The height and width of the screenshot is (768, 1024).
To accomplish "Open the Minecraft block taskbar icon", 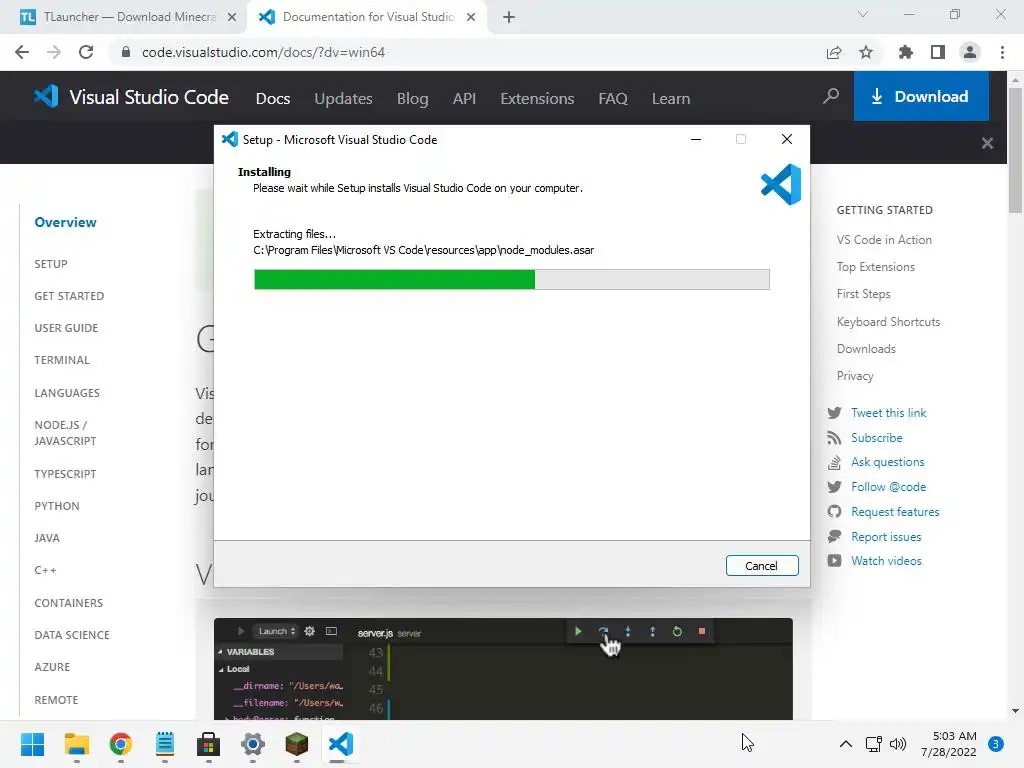I will tap(296, 744).
